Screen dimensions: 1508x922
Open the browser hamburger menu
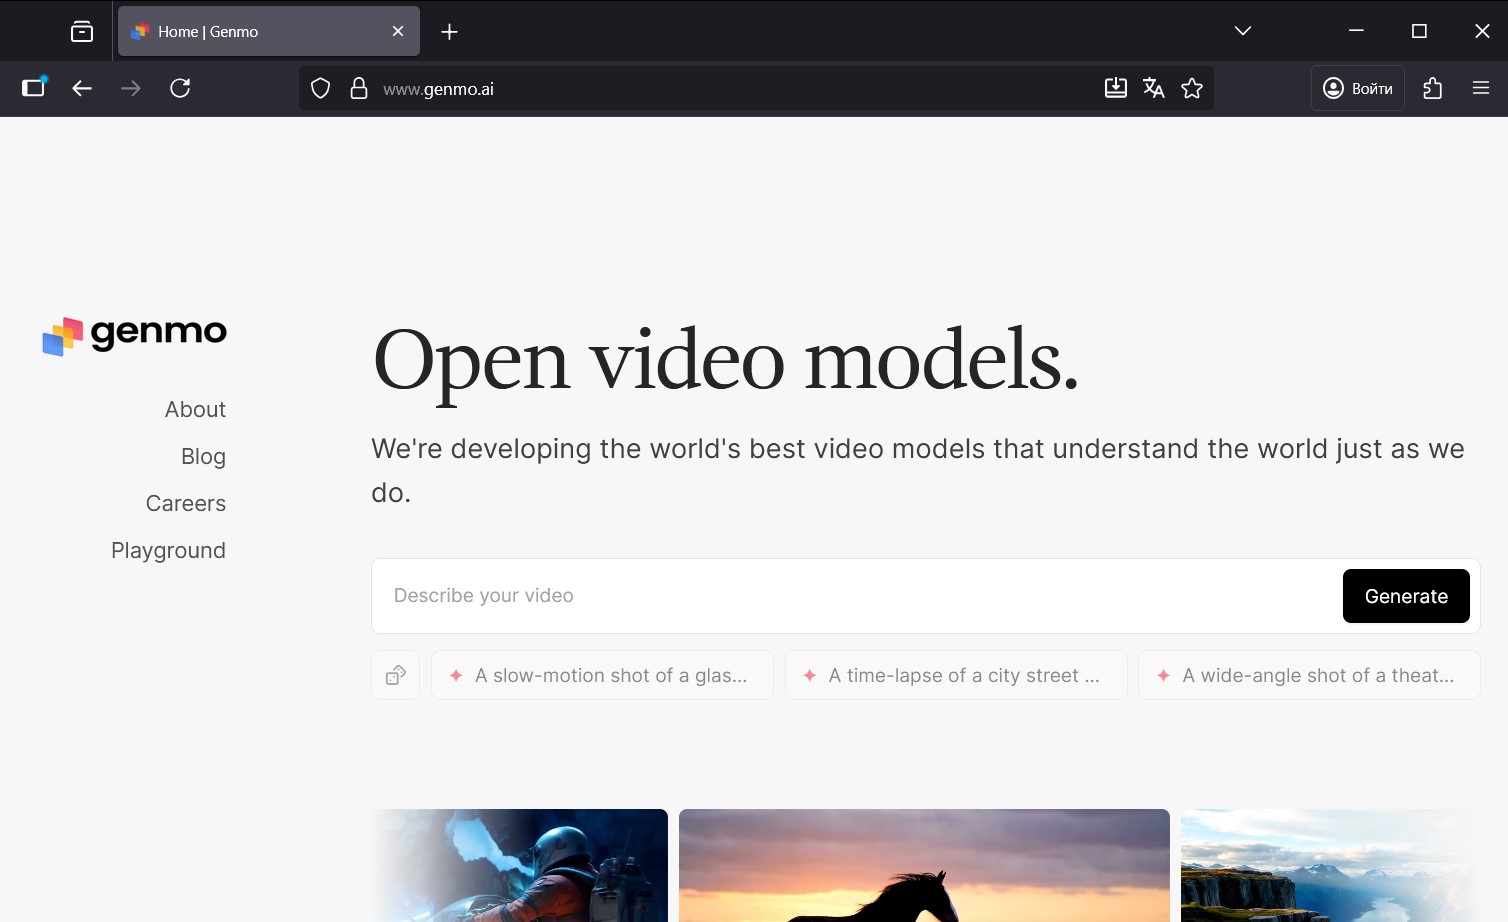(x=1480, y=88)
